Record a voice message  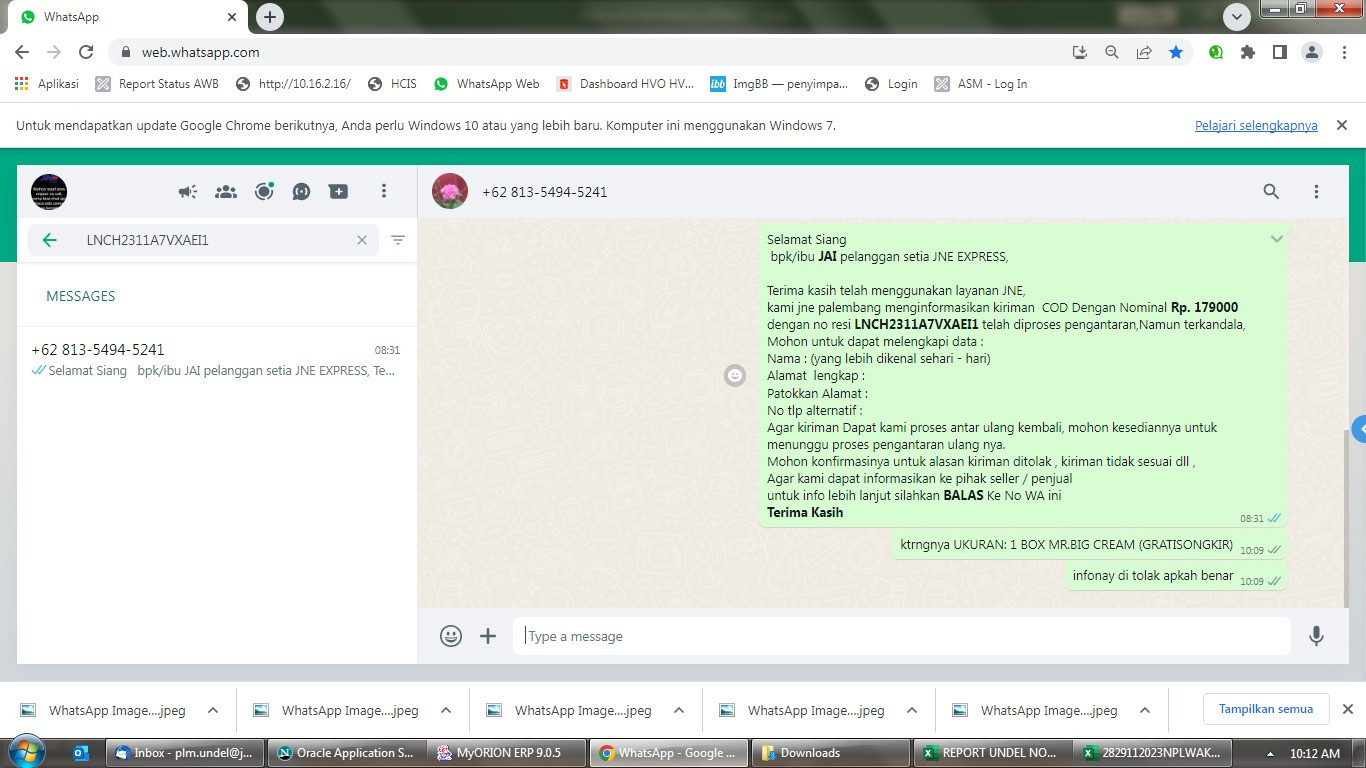pyautogui.click(x=1316, y=636)
